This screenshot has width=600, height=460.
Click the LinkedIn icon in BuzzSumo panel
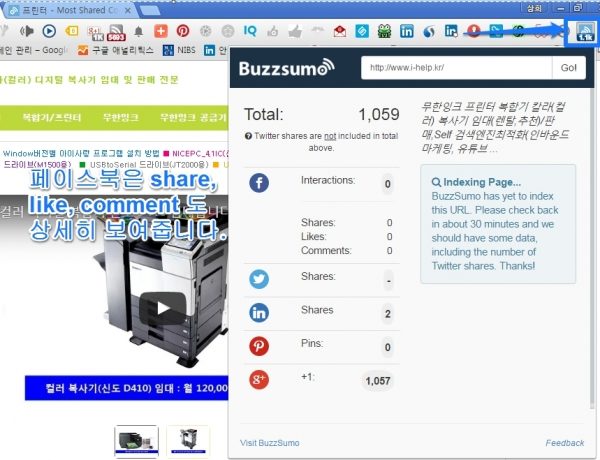coord(259,313)
